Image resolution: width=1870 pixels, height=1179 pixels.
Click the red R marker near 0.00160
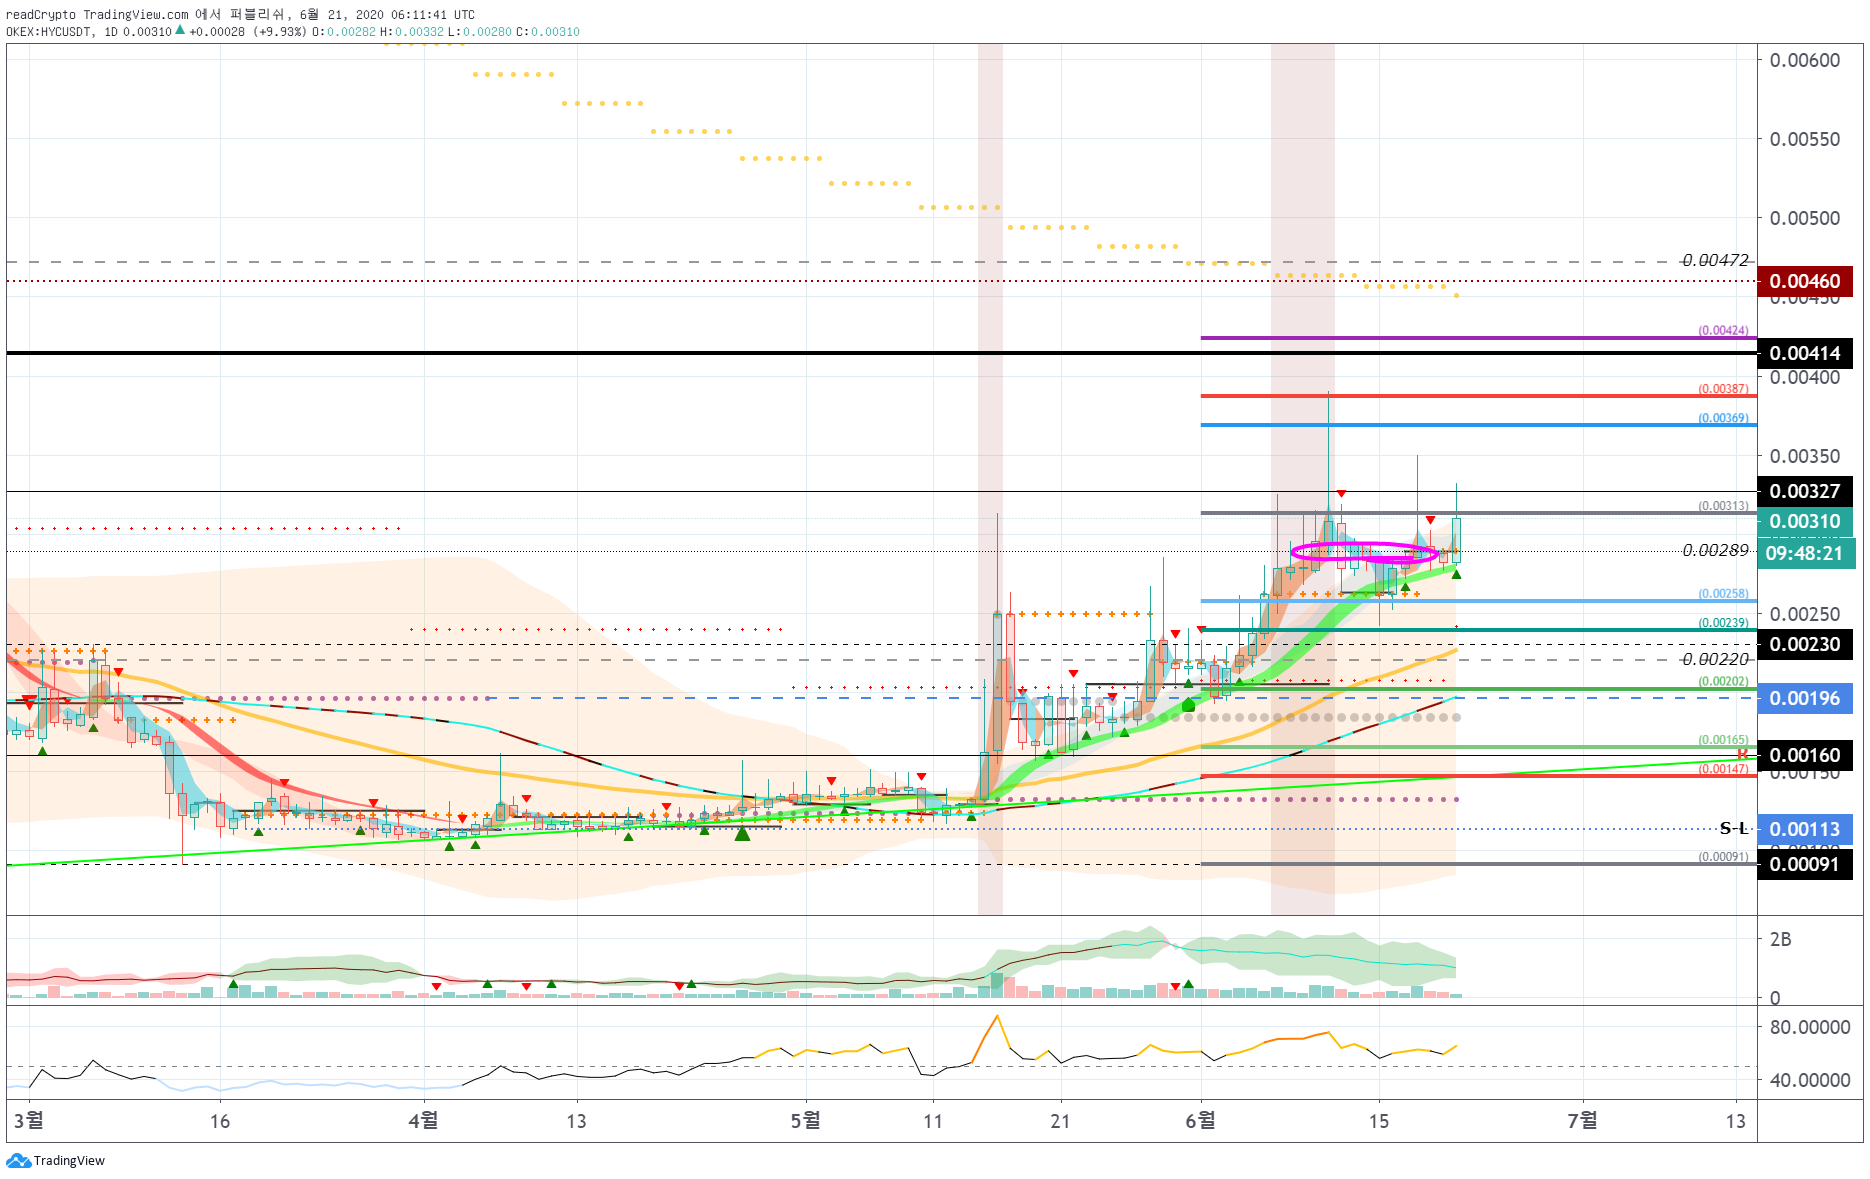tap(1742, 754)
